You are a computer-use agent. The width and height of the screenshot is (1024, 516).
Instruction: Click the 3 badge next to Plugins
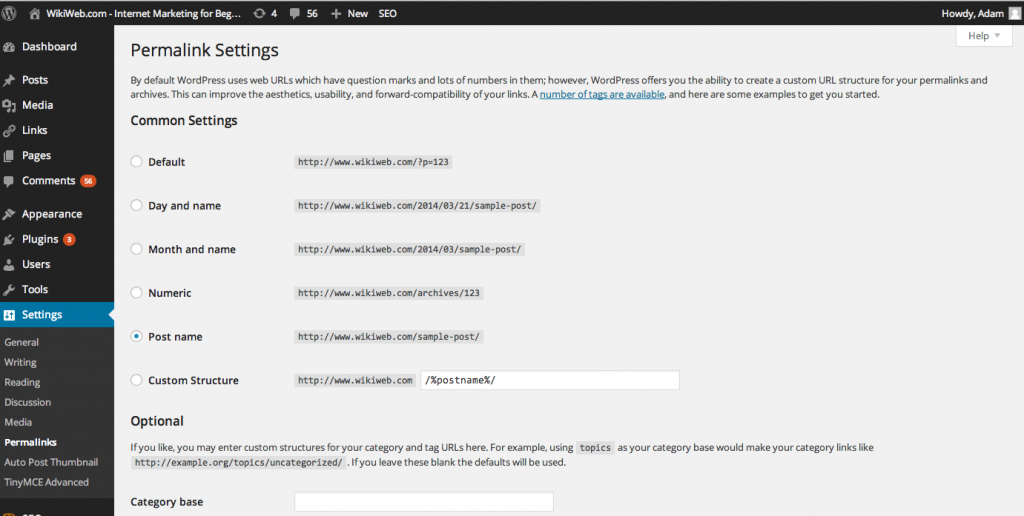coord(69,240)
